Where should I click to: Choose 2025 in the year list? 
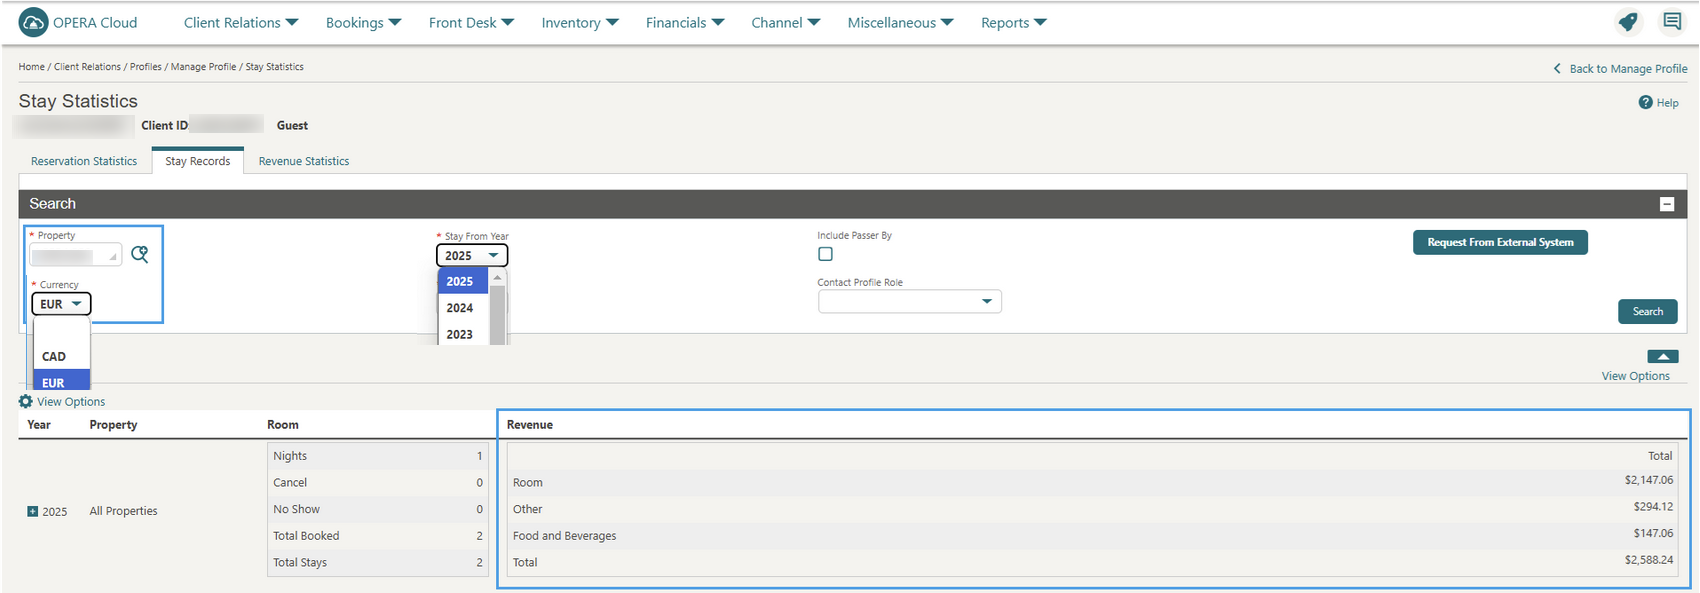pos(462,281)
